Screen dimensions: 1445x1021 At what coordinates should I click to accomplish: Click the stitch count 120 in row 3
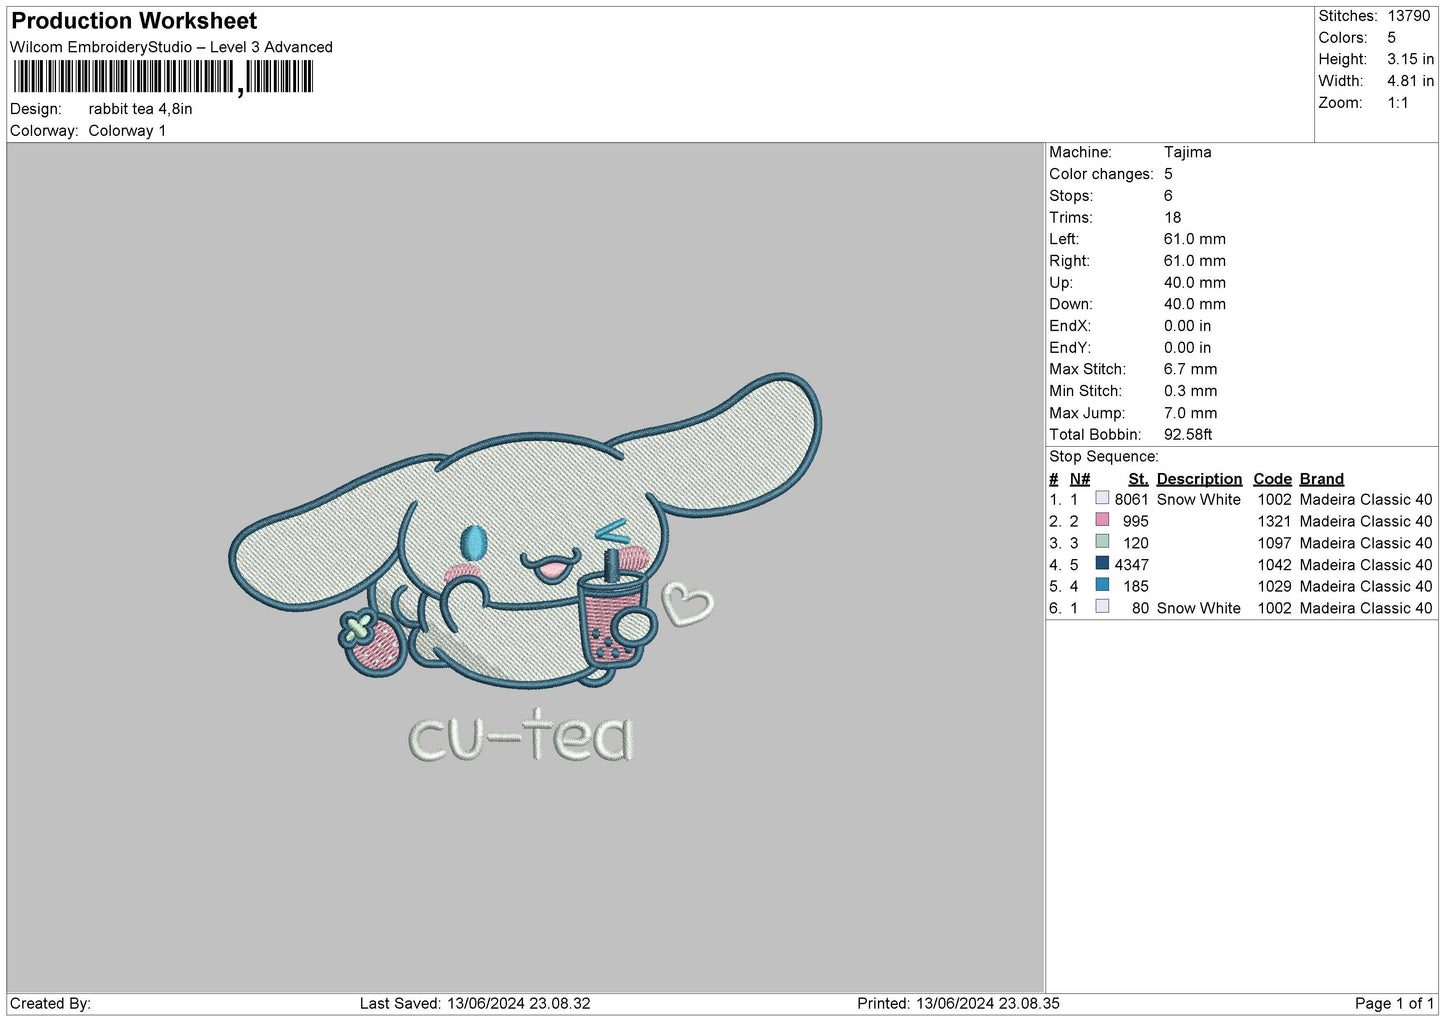click(1136, 543)
